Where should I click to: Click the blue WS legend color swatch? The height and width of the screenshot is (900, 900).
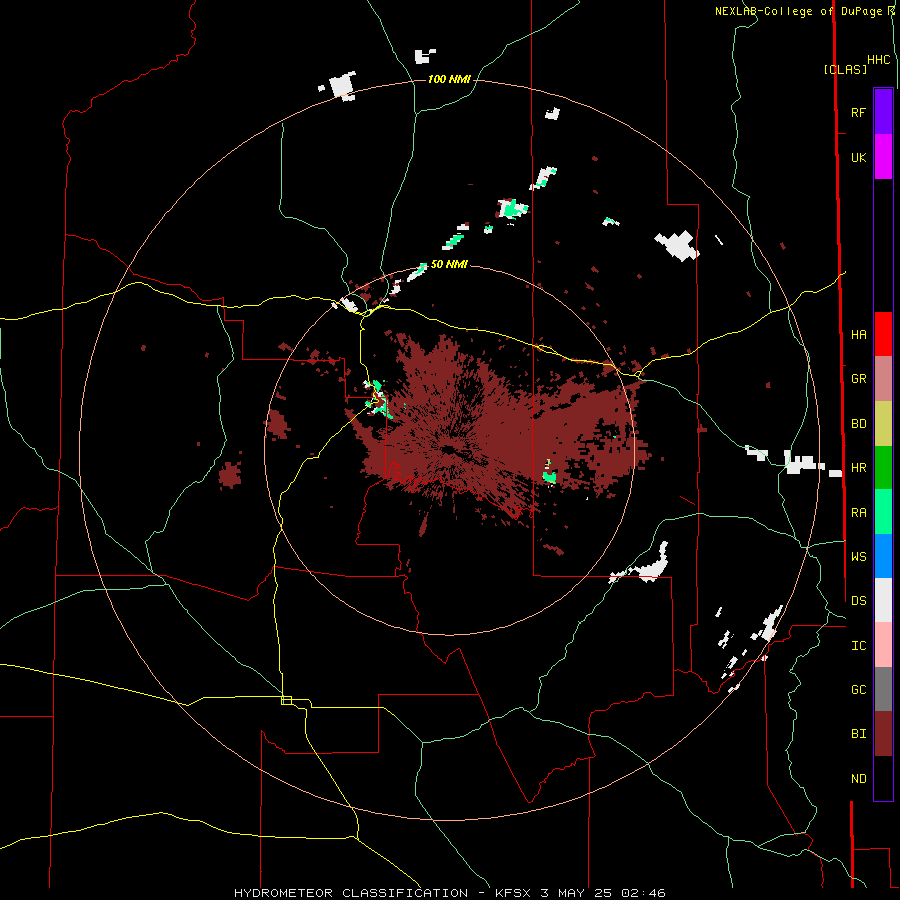883,556
